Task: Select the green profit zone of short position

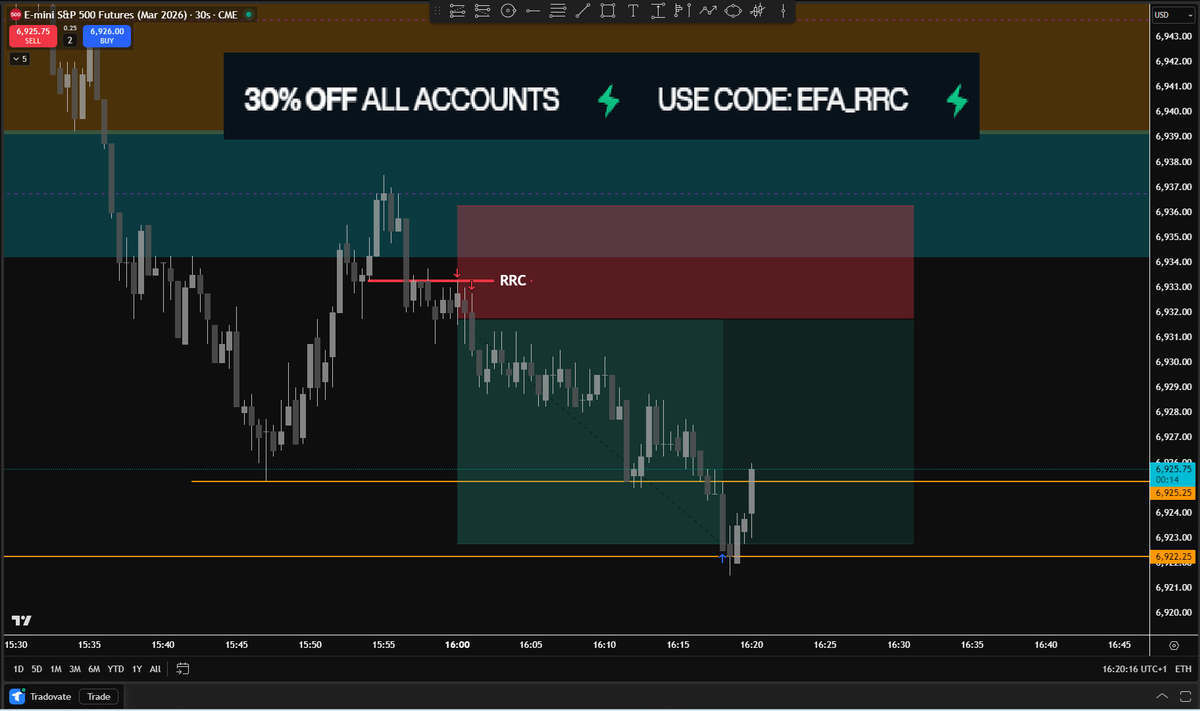Action: [685, 431]
